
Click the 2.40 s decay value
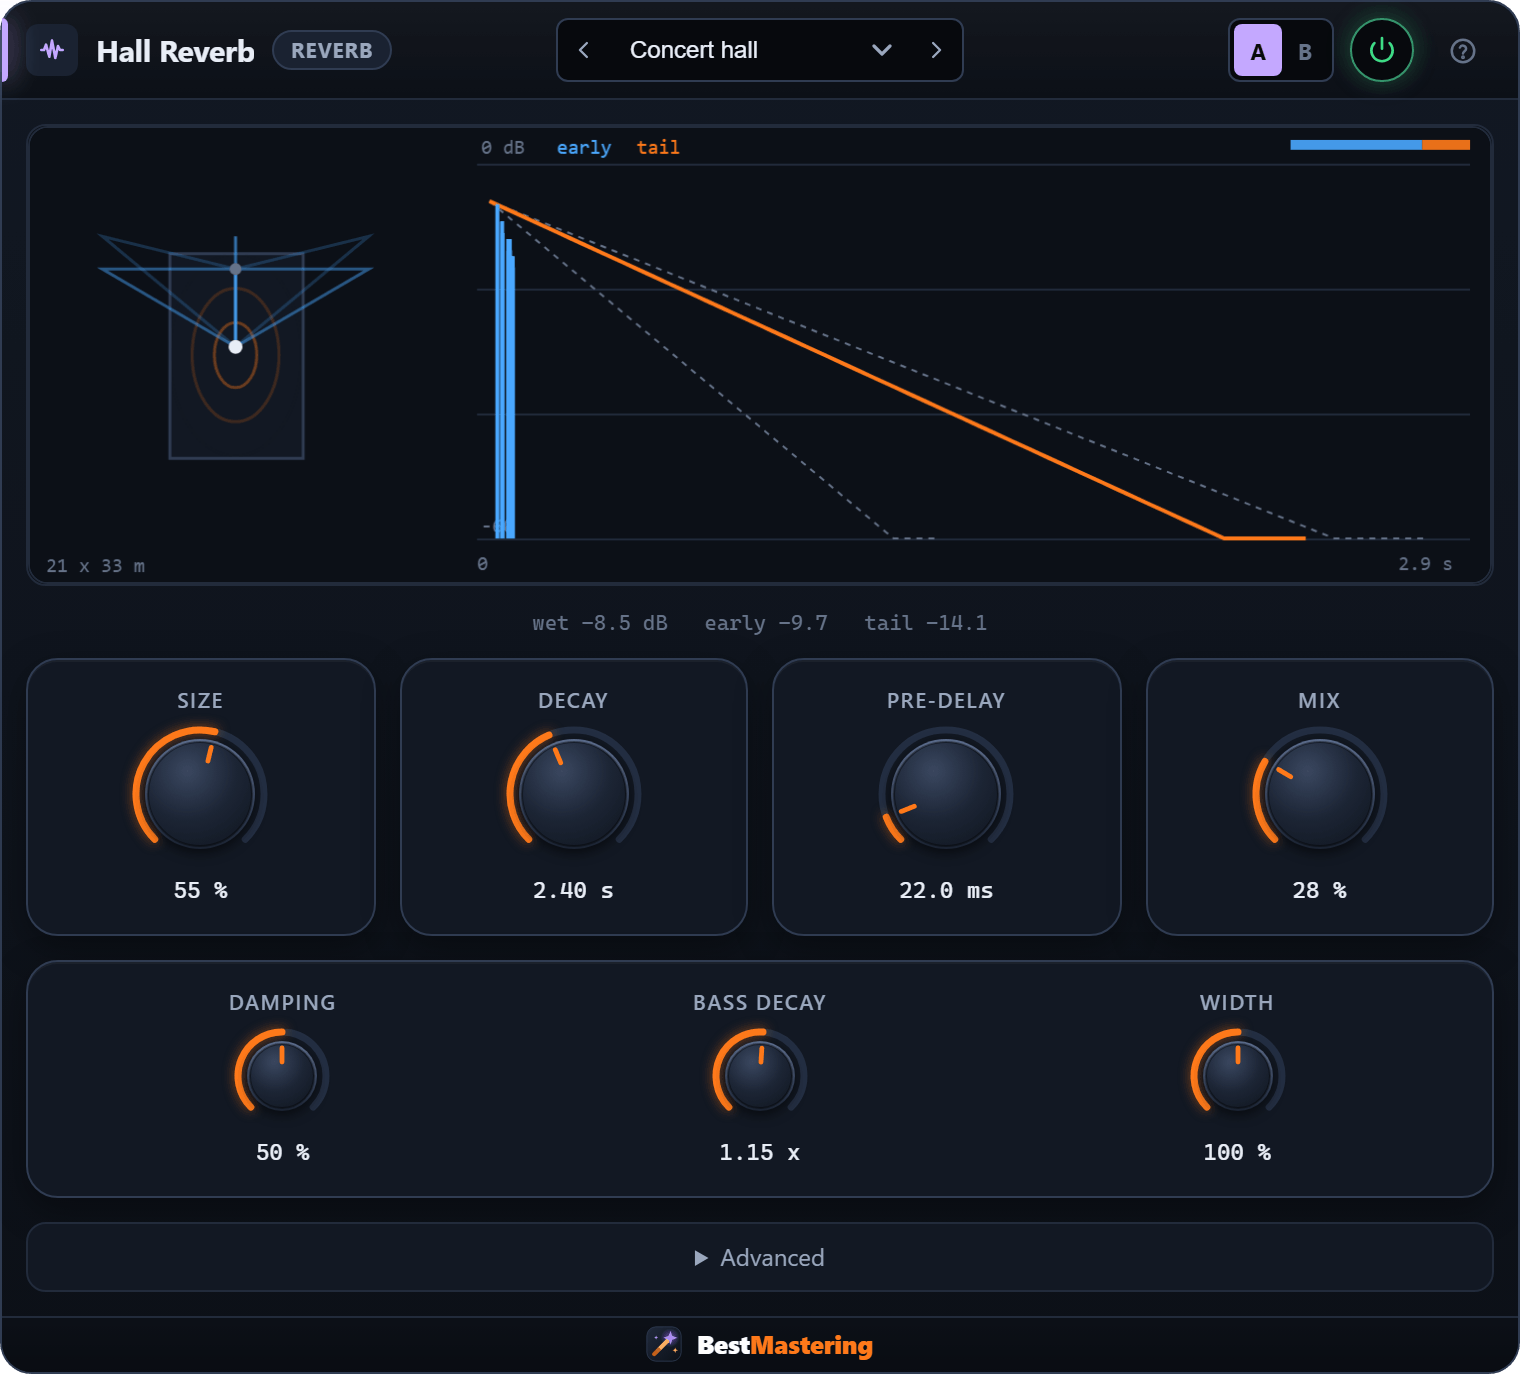[573, 890]
